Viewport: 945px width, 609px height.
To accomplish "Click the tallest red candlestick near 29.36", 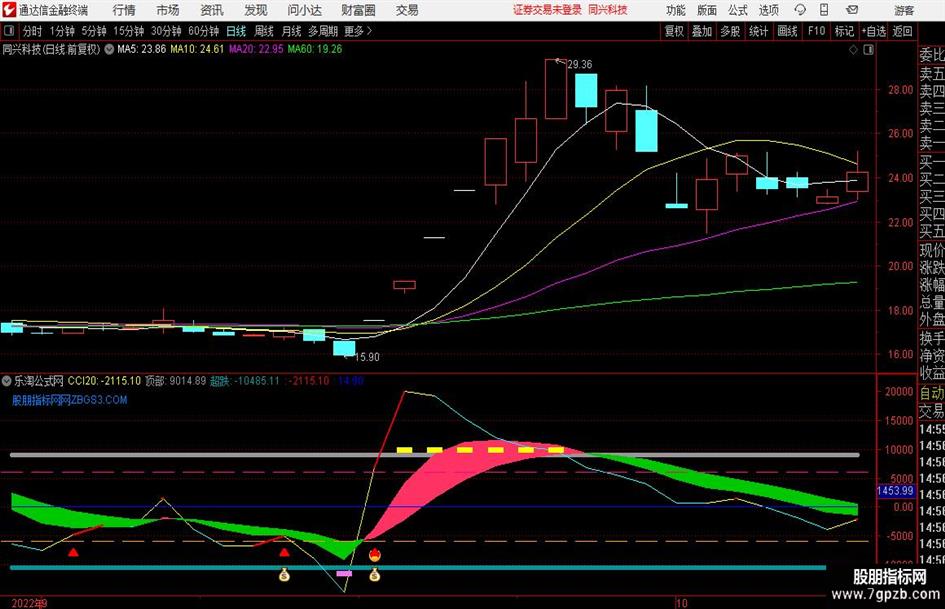I will click(556, 89).
